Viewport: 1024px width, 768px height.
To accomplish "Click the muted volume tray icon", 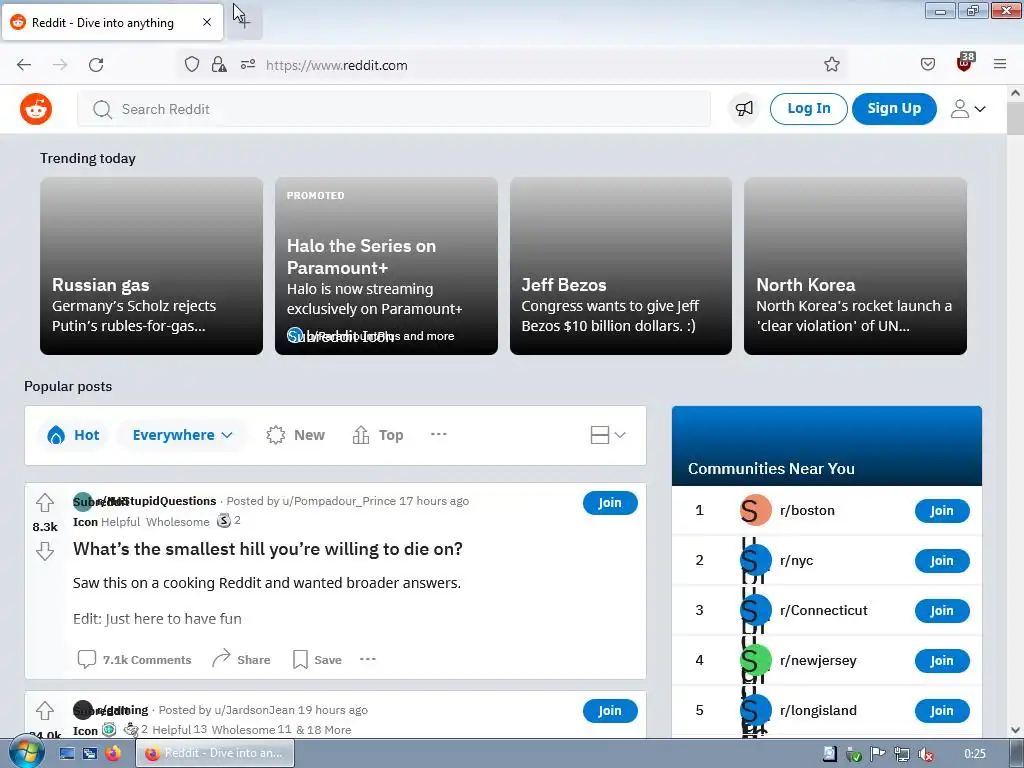I will tap(925, 754).
